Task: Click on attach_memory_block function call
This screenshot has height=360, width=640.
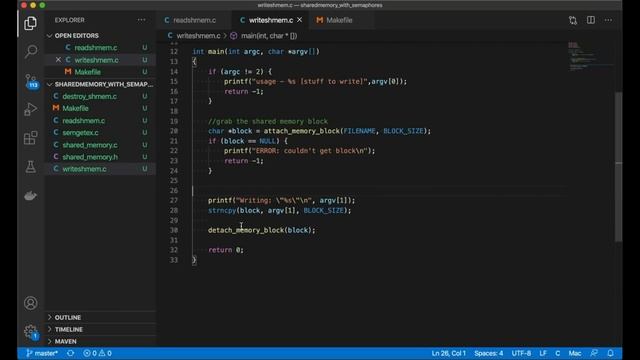Action: pyautogui.click(x=302, y=131)
